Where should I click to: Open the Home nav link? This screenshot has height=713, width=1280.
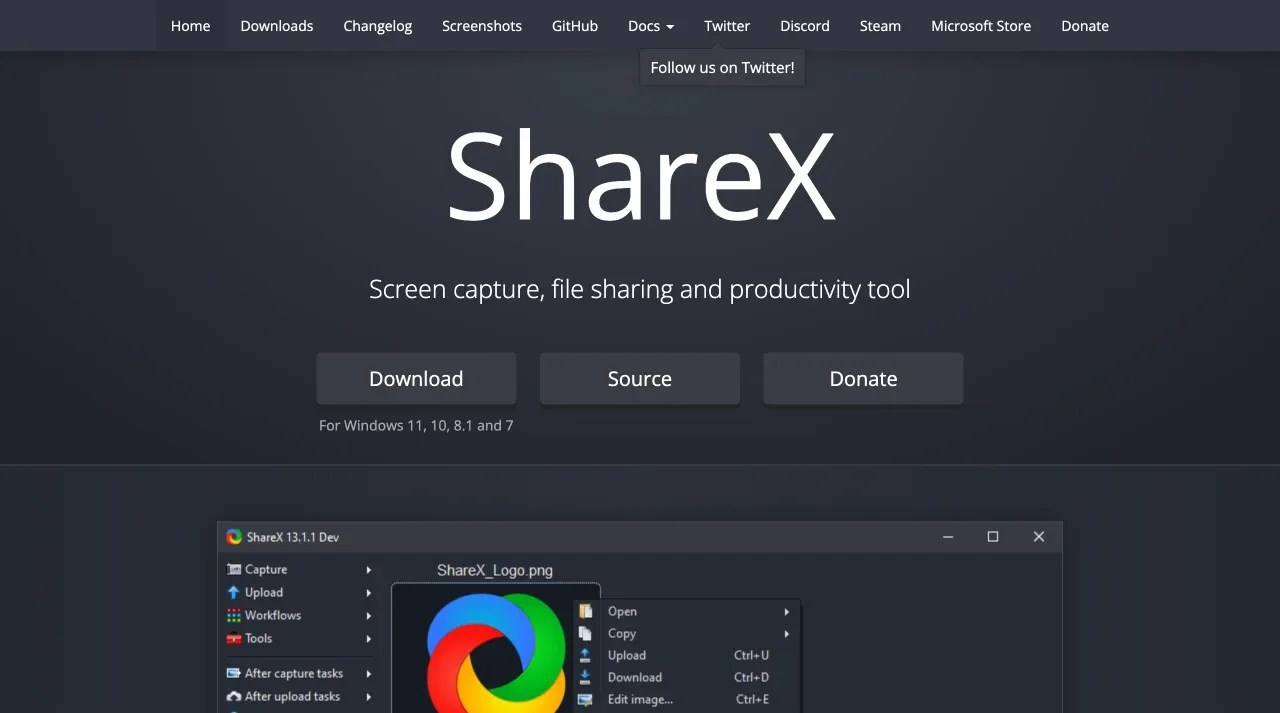point(190,26)
